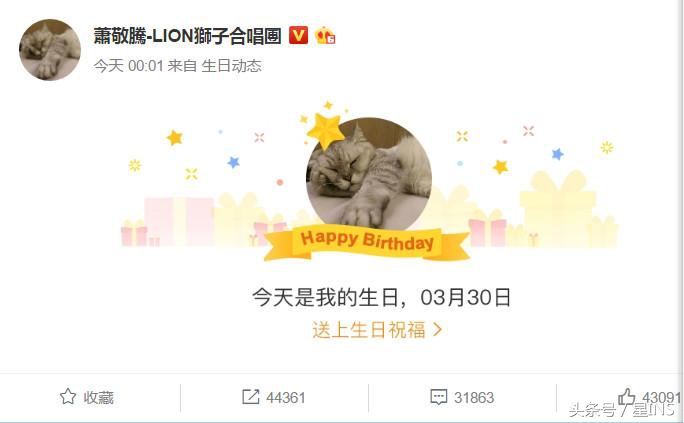Viewport: 684px width, 423px height.
Task: Open the 生日动态 source link
Action: (x=232, y=66)
